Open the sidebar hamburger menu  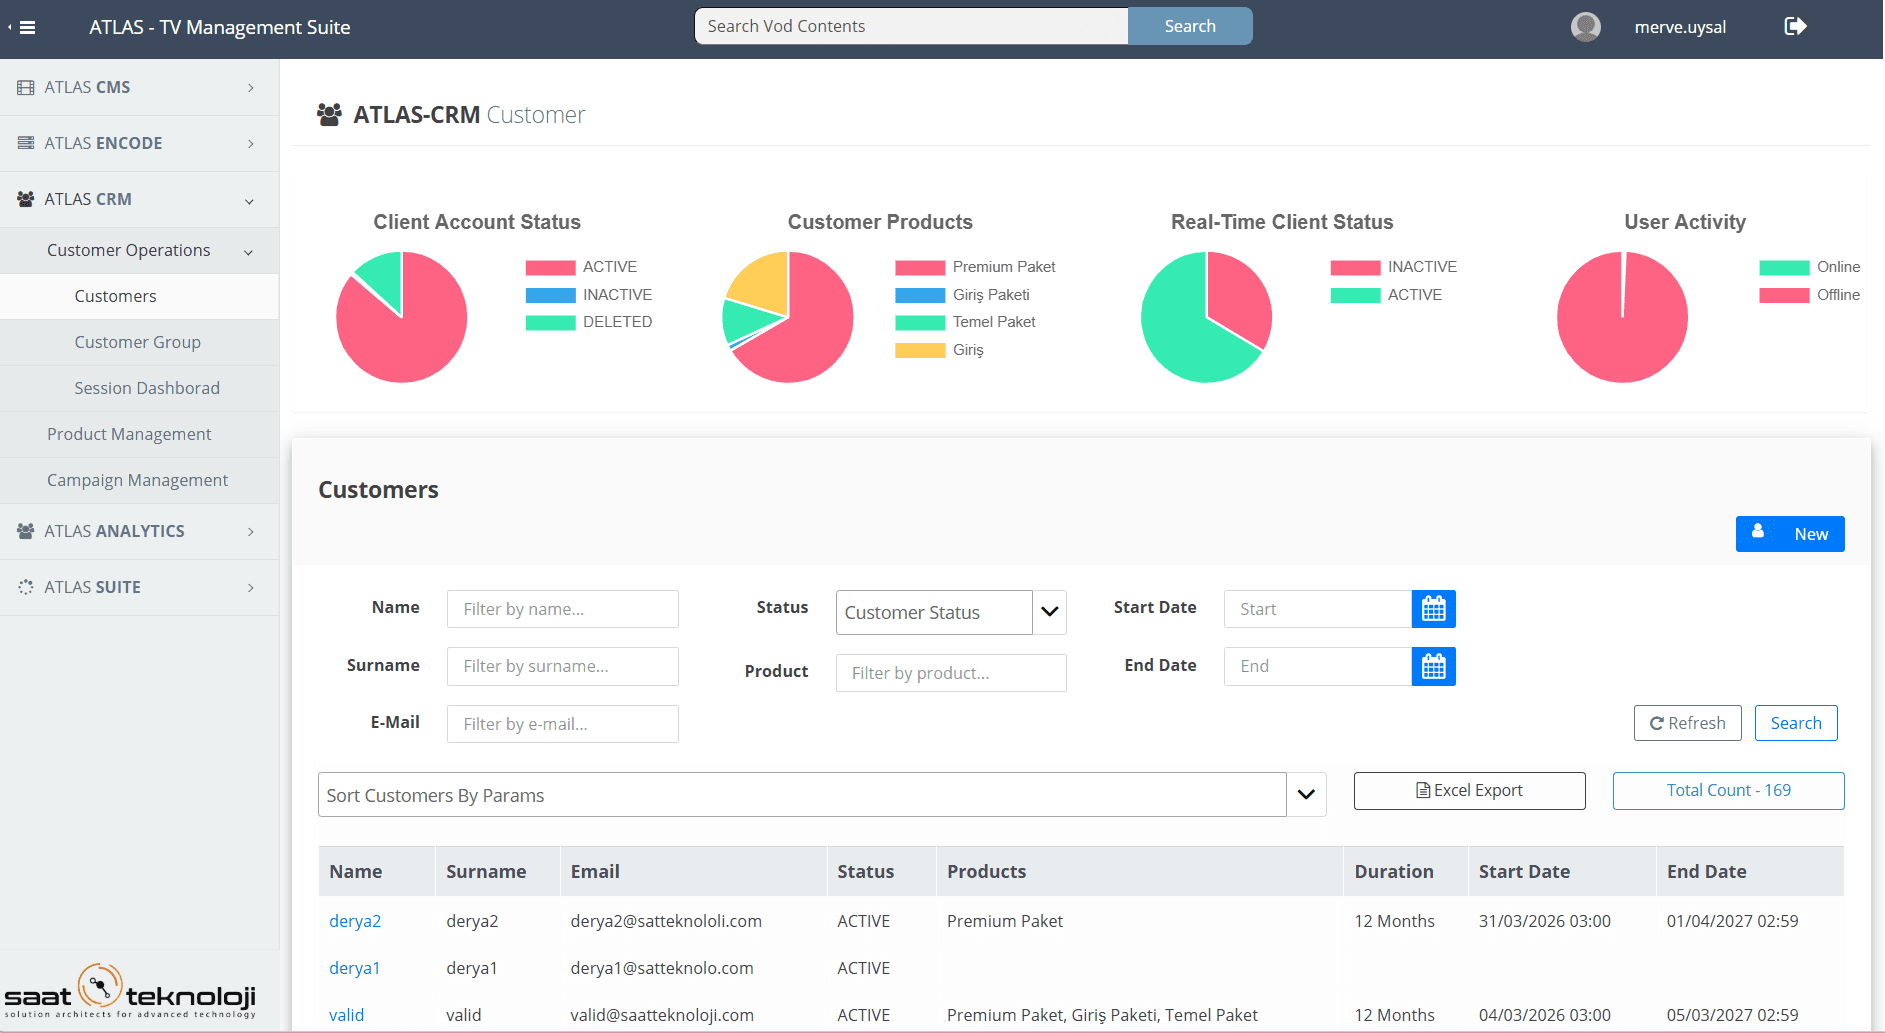[x=27, y=28]
